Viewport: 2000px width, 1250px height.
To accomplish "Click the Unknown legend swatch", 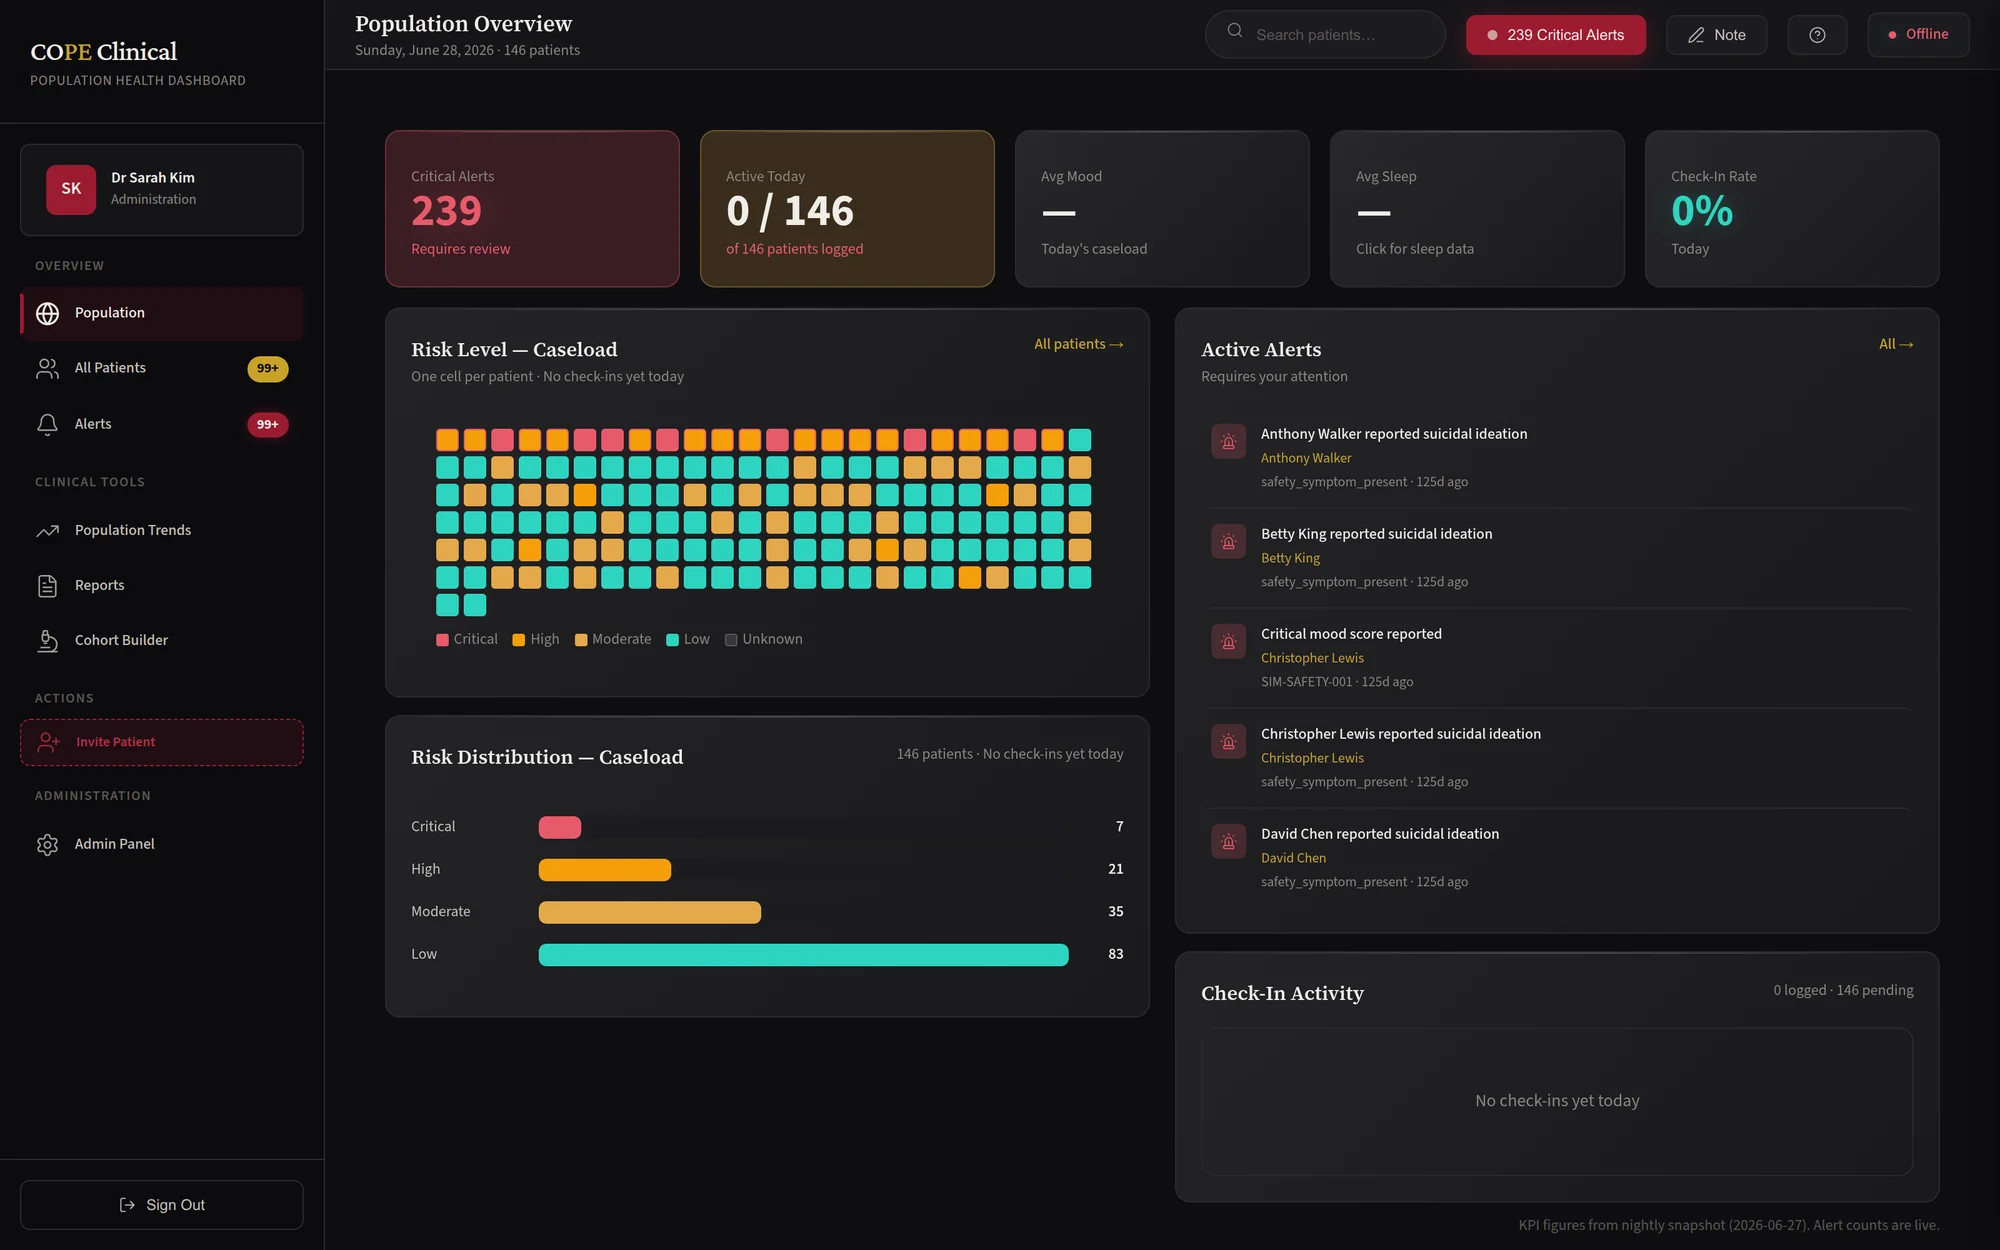I will pos(731,640).
